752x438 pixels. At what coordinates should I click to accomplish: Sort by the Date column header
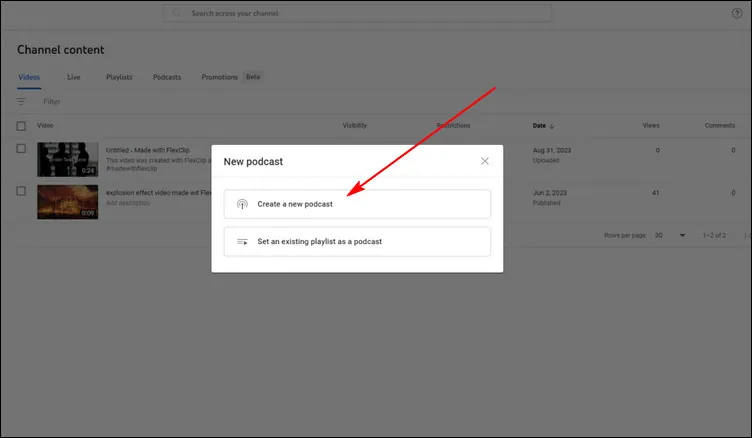(539, 126)
